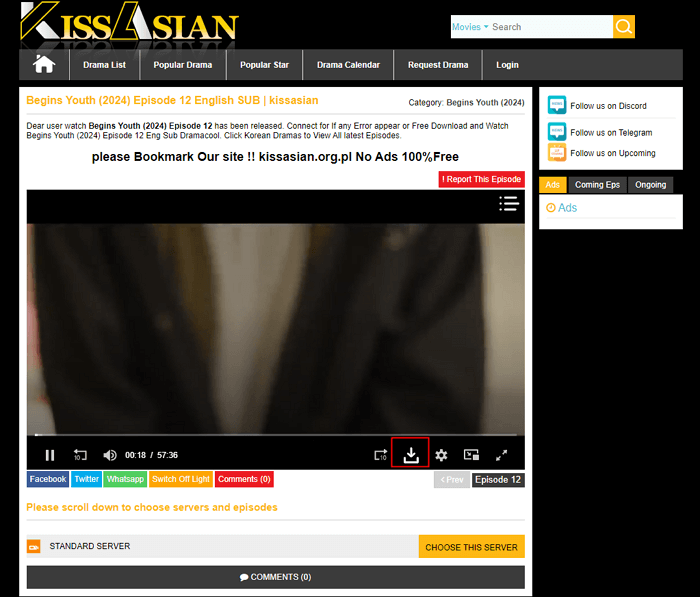Click Choose This Server button
700x597 pixels.
[471, 547]
